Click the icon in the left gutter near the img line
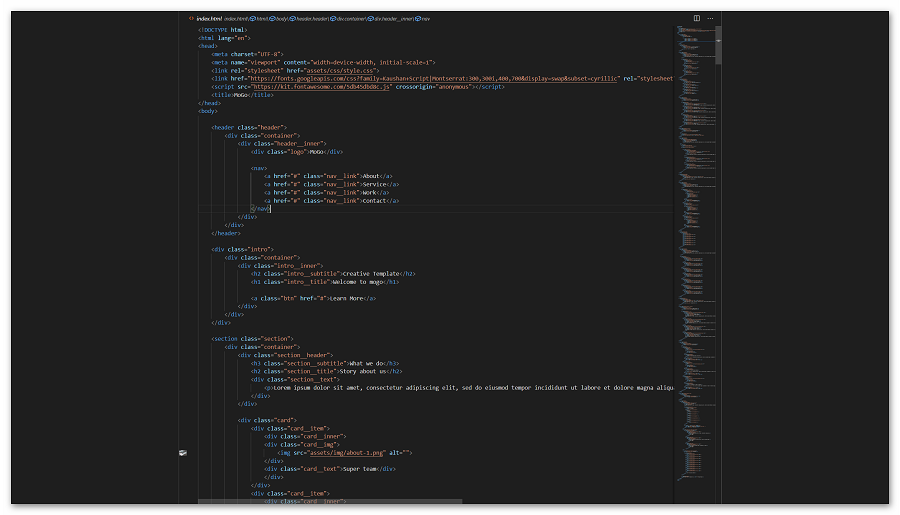 tap(183, 453)
